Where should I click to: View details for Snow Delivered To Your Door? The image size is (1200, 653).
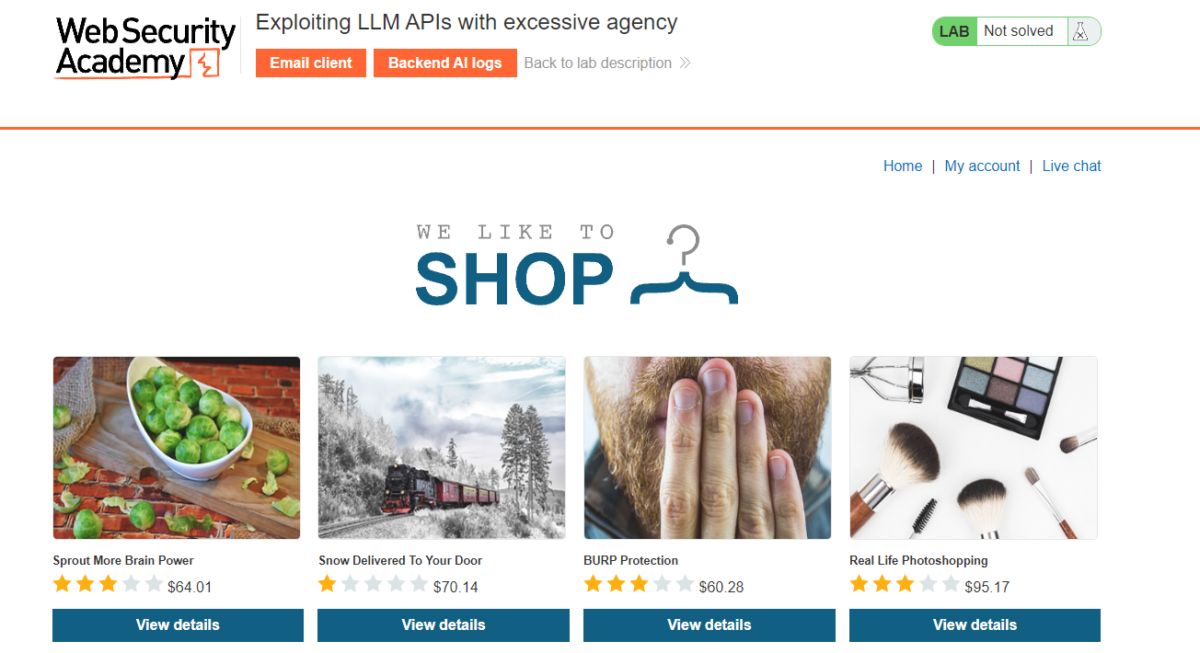tap(443, 625)
